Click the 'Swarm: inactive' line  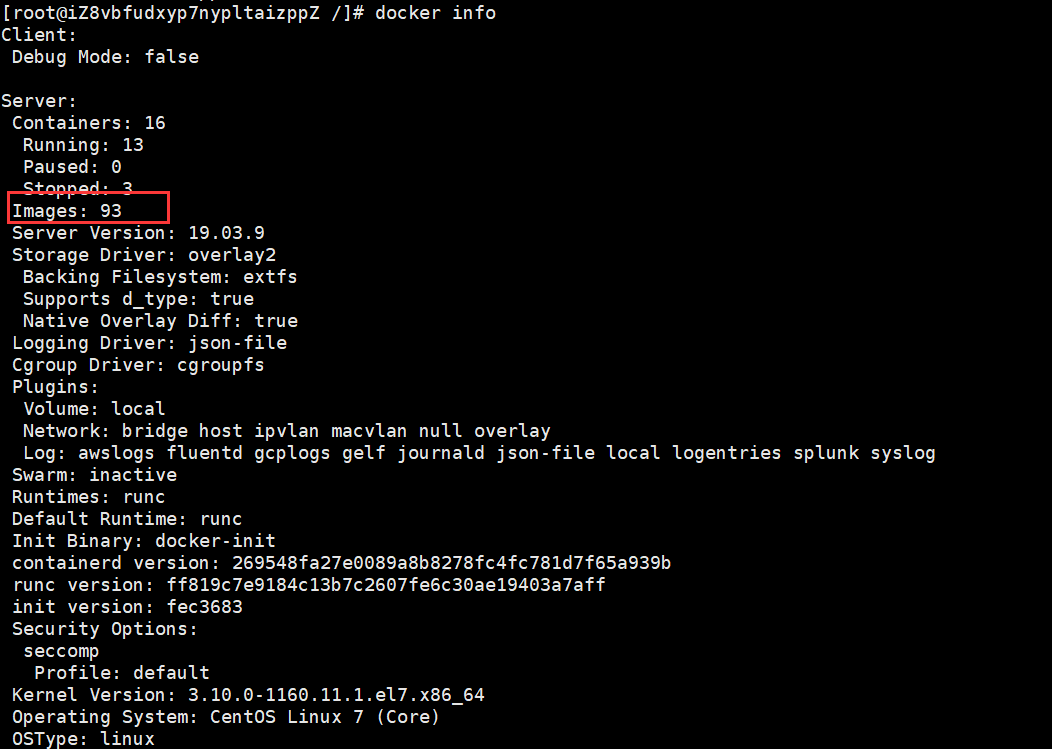coord(95,475)
